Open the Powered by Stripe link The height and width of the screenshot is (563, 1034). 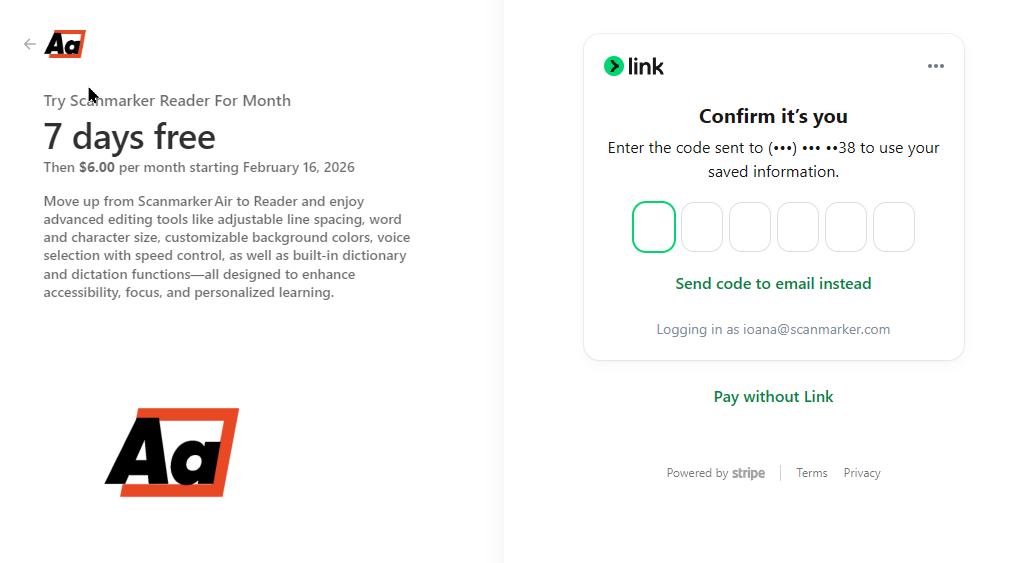pyautogui.click(x=716, y=474)
